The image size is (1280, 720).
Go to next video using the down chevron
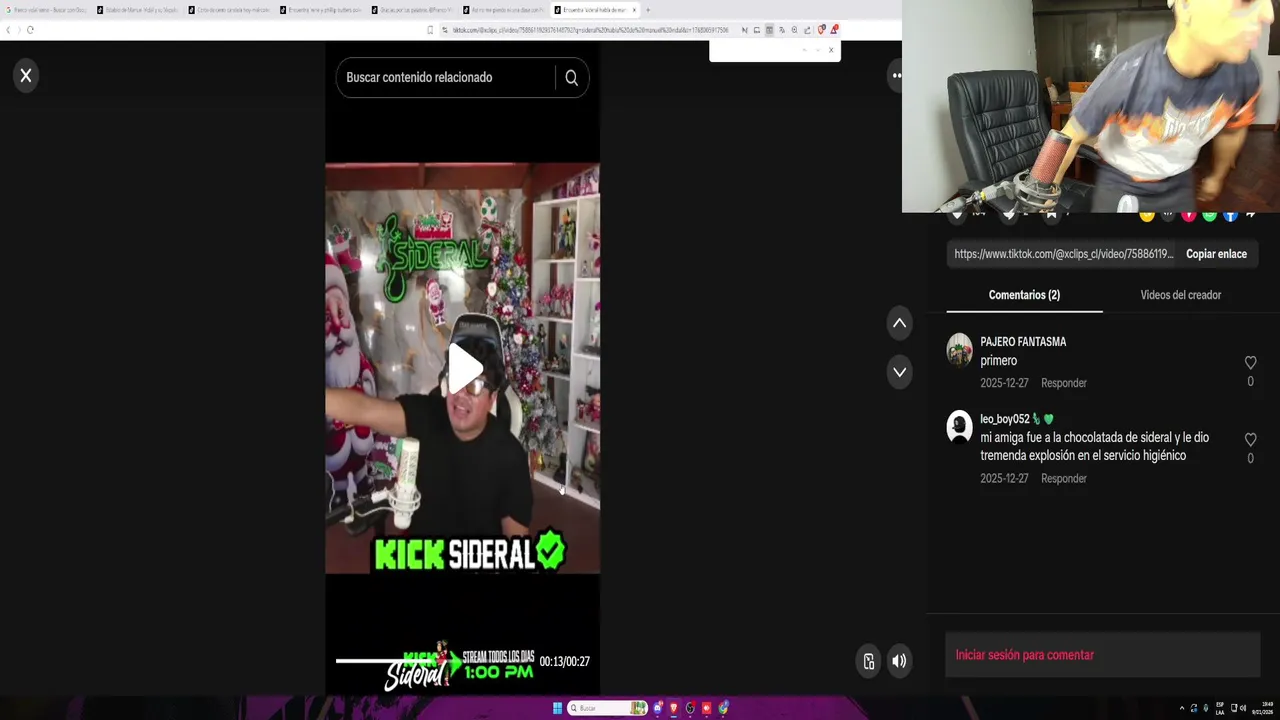(x=900, y=372)
